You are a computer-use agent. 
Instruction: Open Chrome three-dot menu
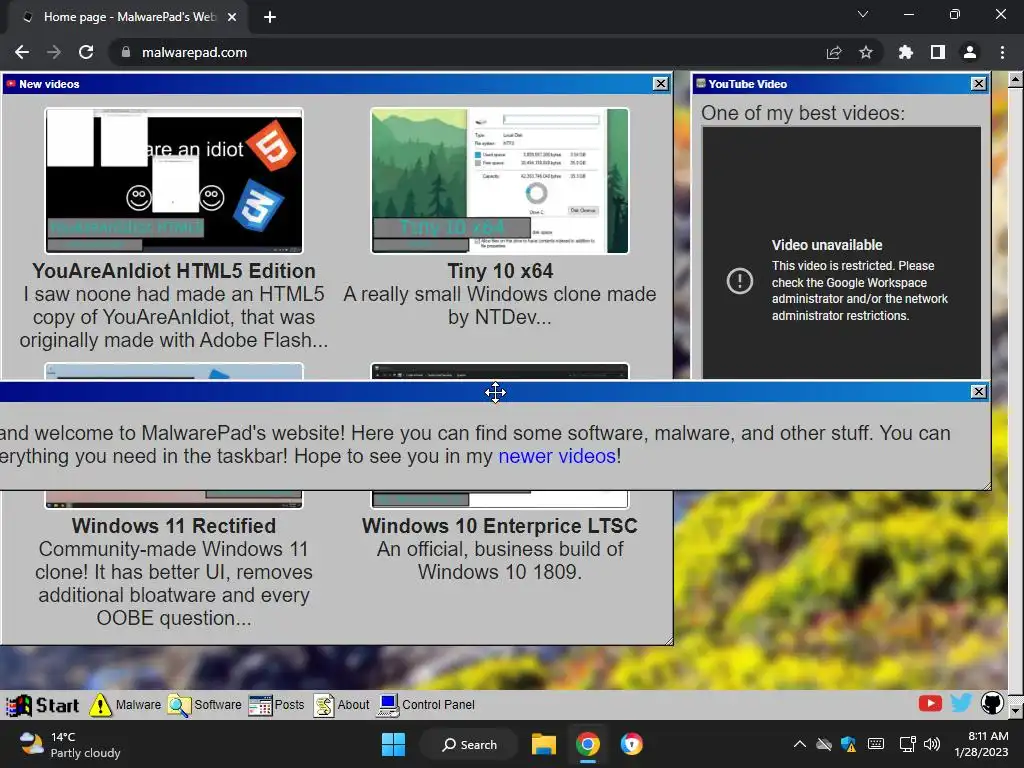click(x=1002, y=52)
